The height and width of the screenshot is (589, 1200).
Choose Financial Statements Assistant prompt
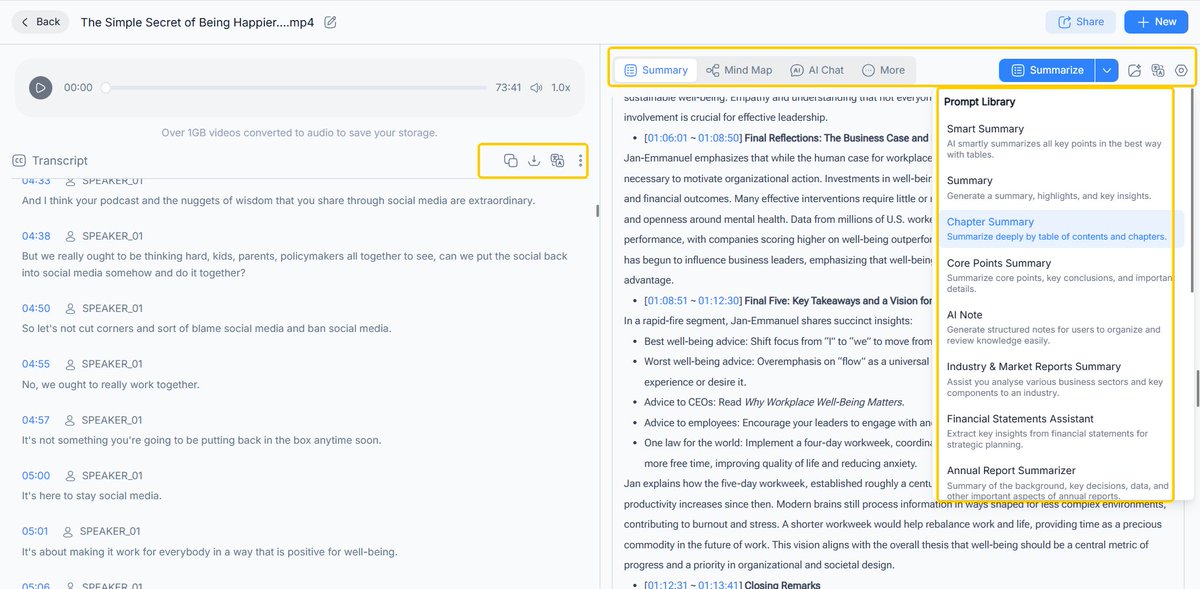pyautogui.click(x=1058, y=431)
